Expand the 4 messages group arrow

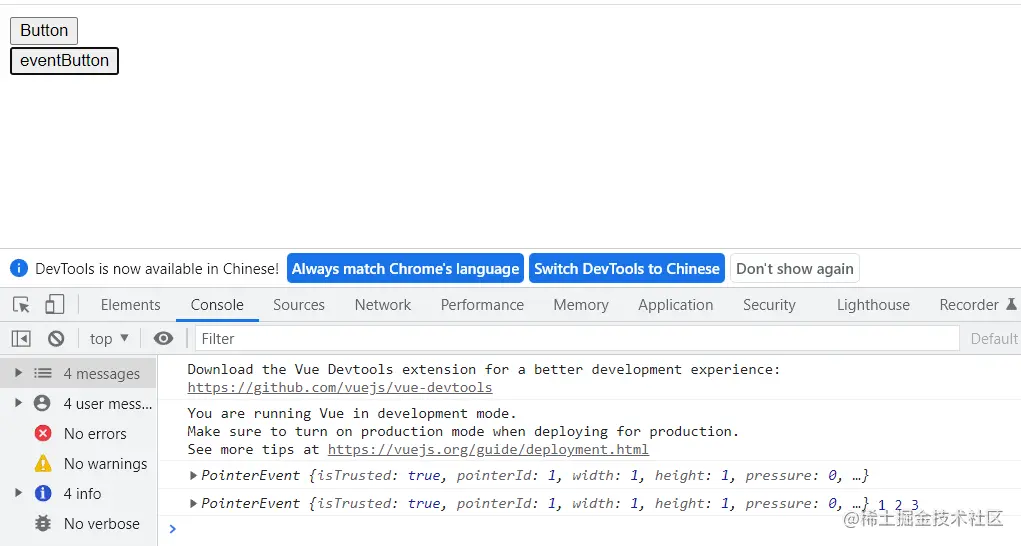[18, 373]
